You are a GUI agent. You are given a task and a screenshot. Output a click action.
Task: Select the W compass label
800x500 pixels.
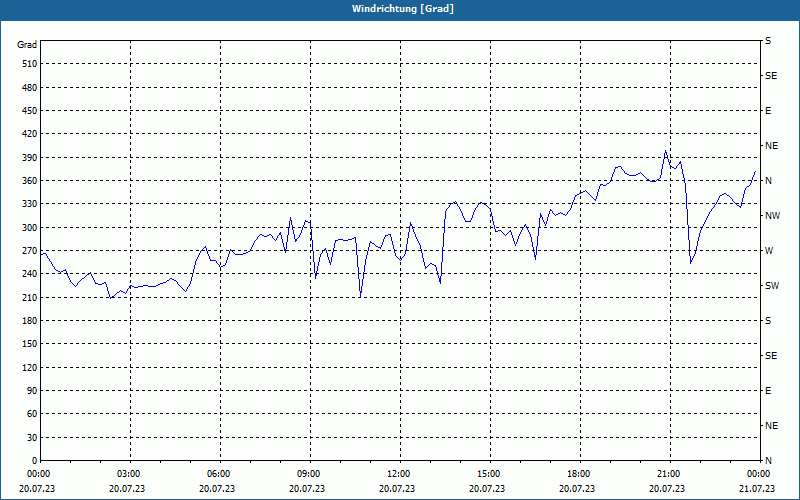point(769,251)
